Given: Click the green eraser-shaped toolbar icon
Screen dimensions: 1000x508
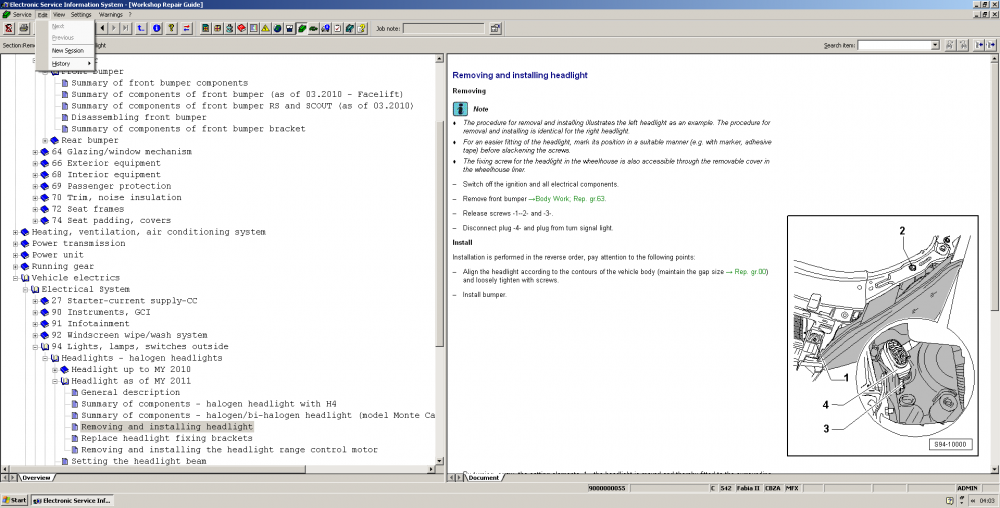Looking at the screenshot, I should point(302,28).
